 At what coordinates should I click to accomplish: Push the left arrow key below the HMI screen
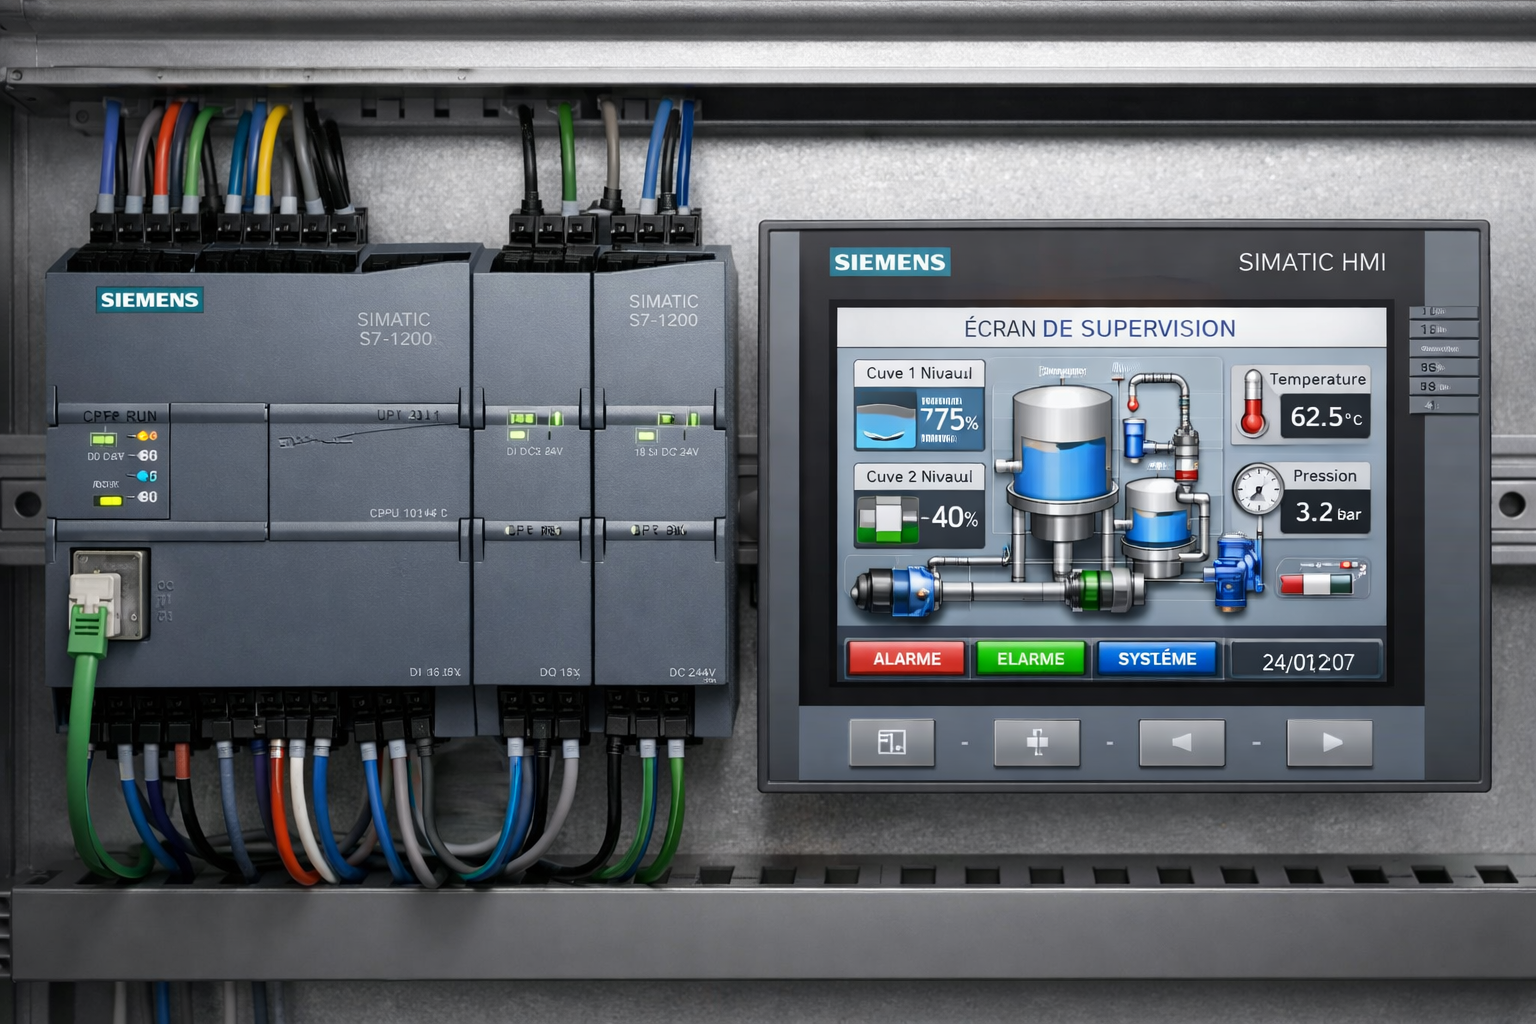(x=1182, y=742)
